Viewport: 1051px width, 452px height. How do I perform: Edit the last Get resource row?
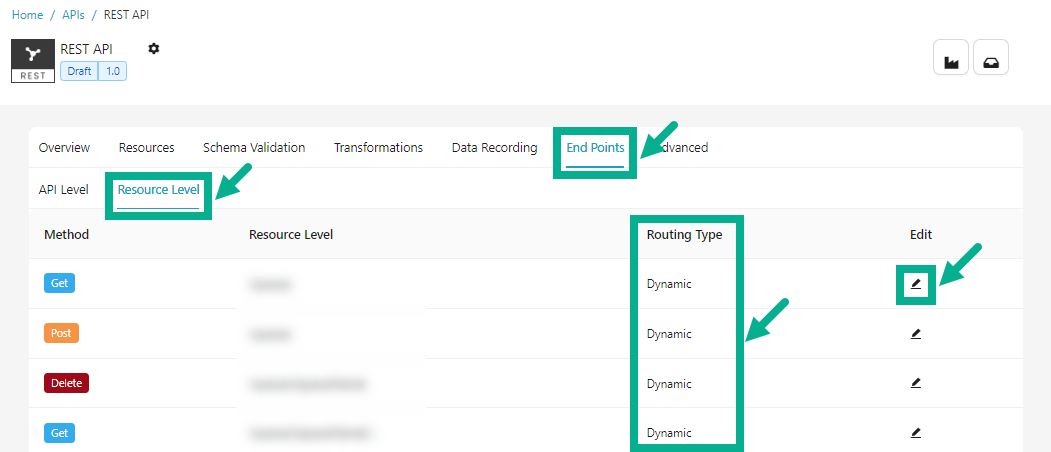point(916,433)
